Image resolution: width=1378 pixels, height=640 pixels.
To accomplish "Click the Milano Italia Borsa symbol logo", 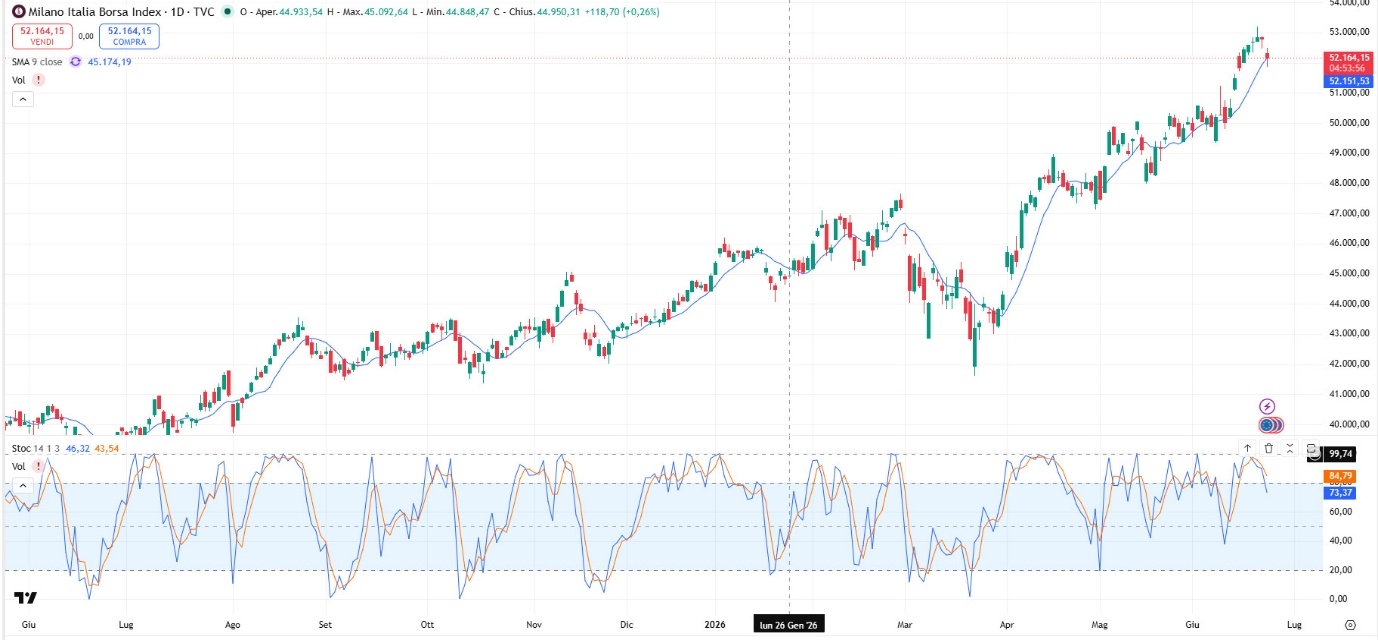I will pos(18,11).
